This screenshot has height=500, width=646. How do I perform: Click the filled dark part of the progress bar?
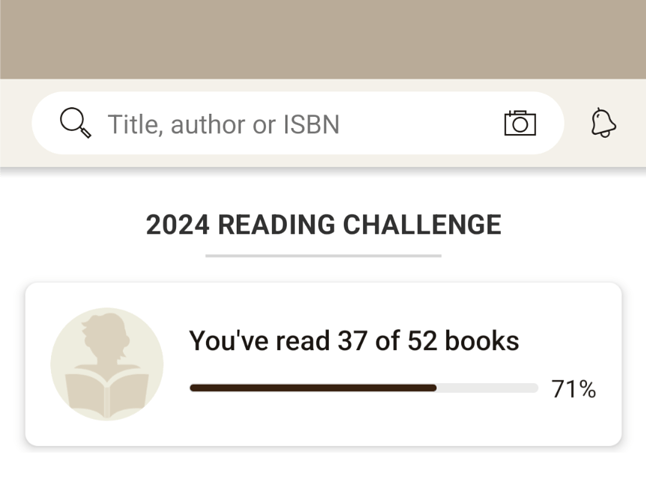pyautogui.click(x=313, y=388)
